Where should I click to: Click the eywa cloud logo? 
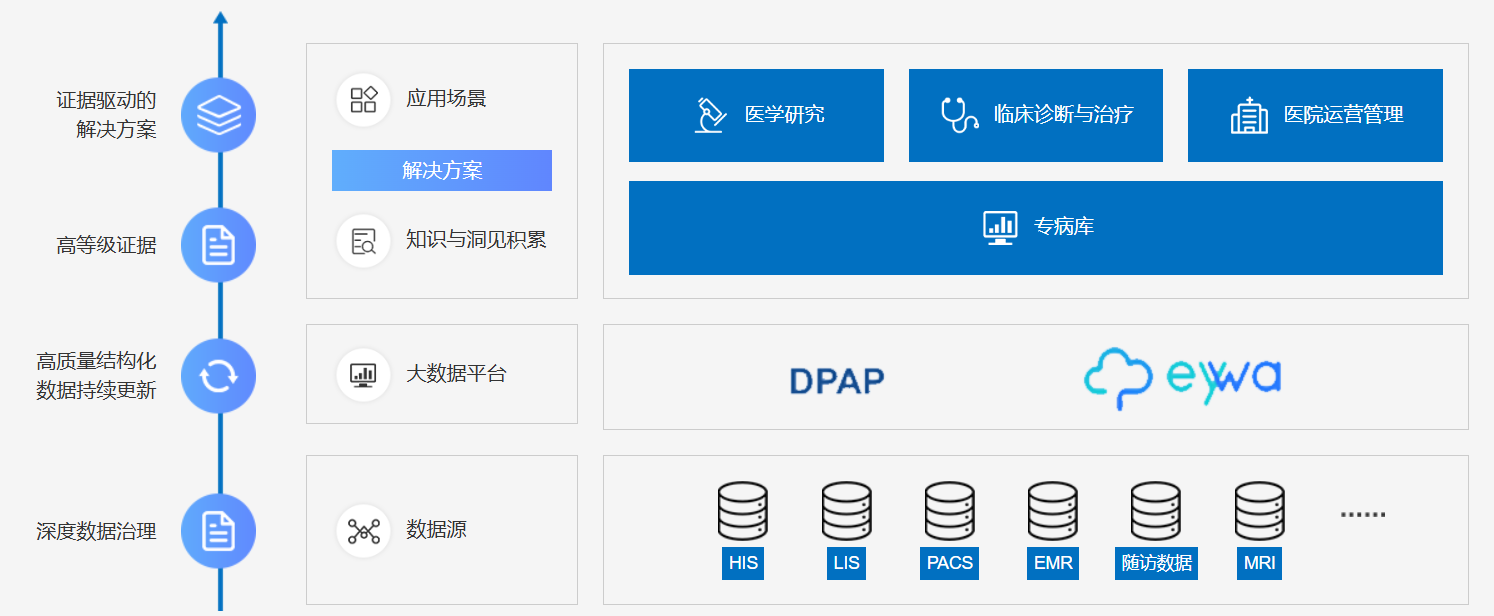point(1180,378)
